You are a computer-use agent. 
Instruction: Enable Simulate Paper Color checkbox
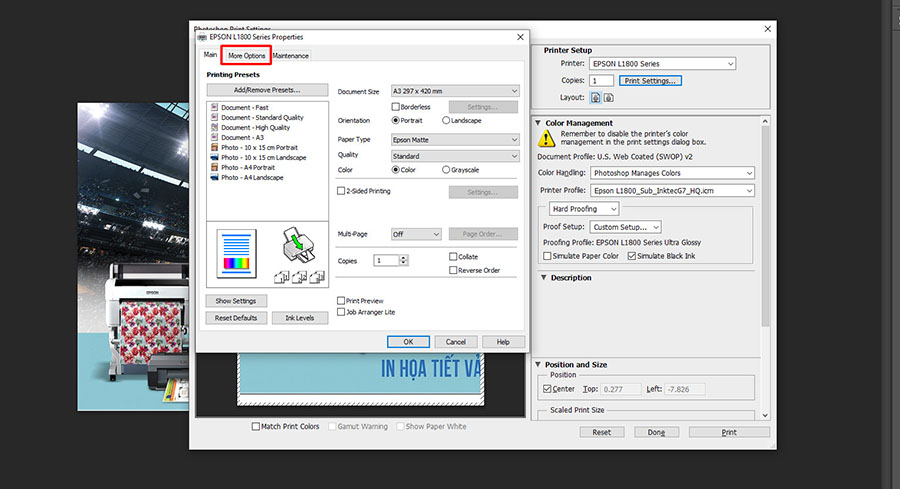pos(547,256)
